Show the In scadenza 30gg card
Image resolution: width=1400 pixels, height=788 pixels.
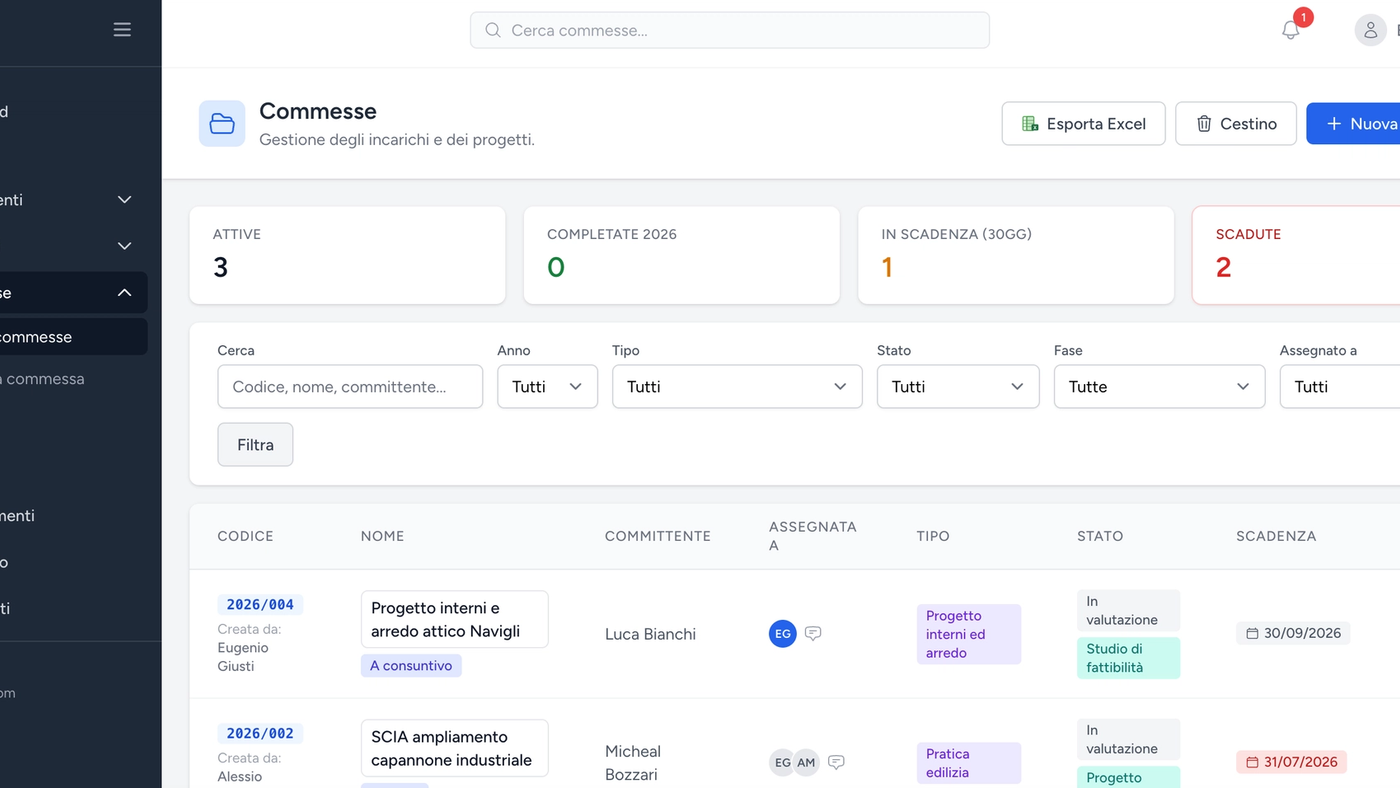(1016, 255)
